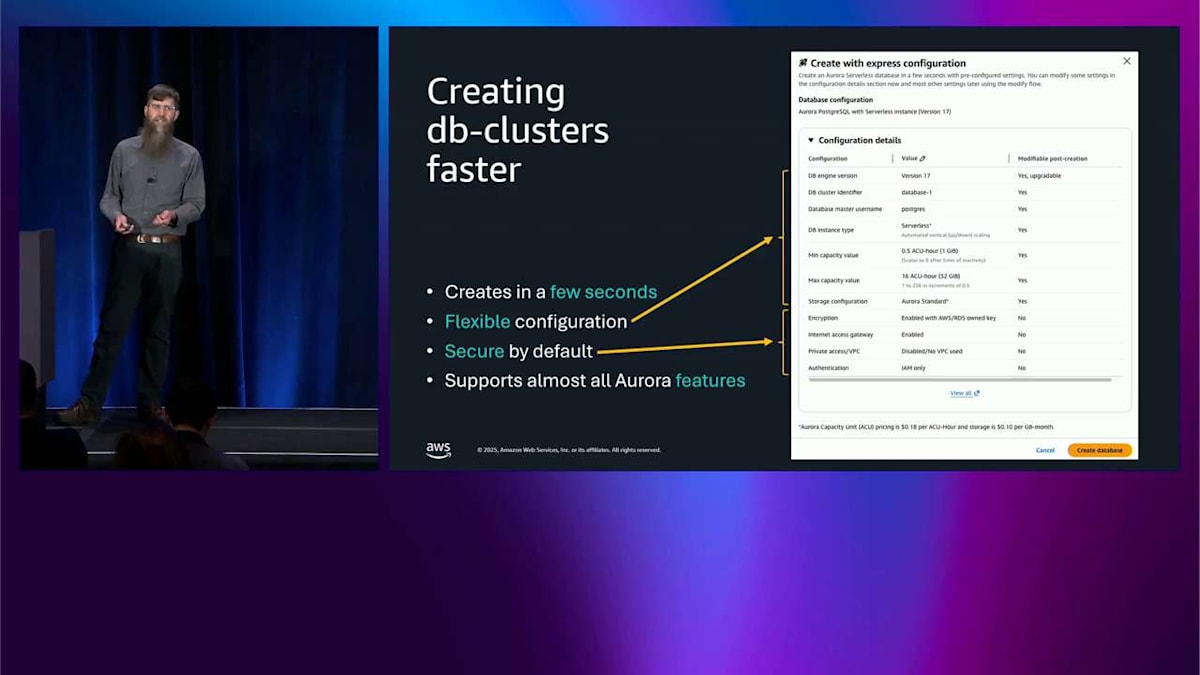The height and width of the screenshot is (675, 1200).
Task: Click the 'Flexible configuration' bullet
Action: [536, 322]
